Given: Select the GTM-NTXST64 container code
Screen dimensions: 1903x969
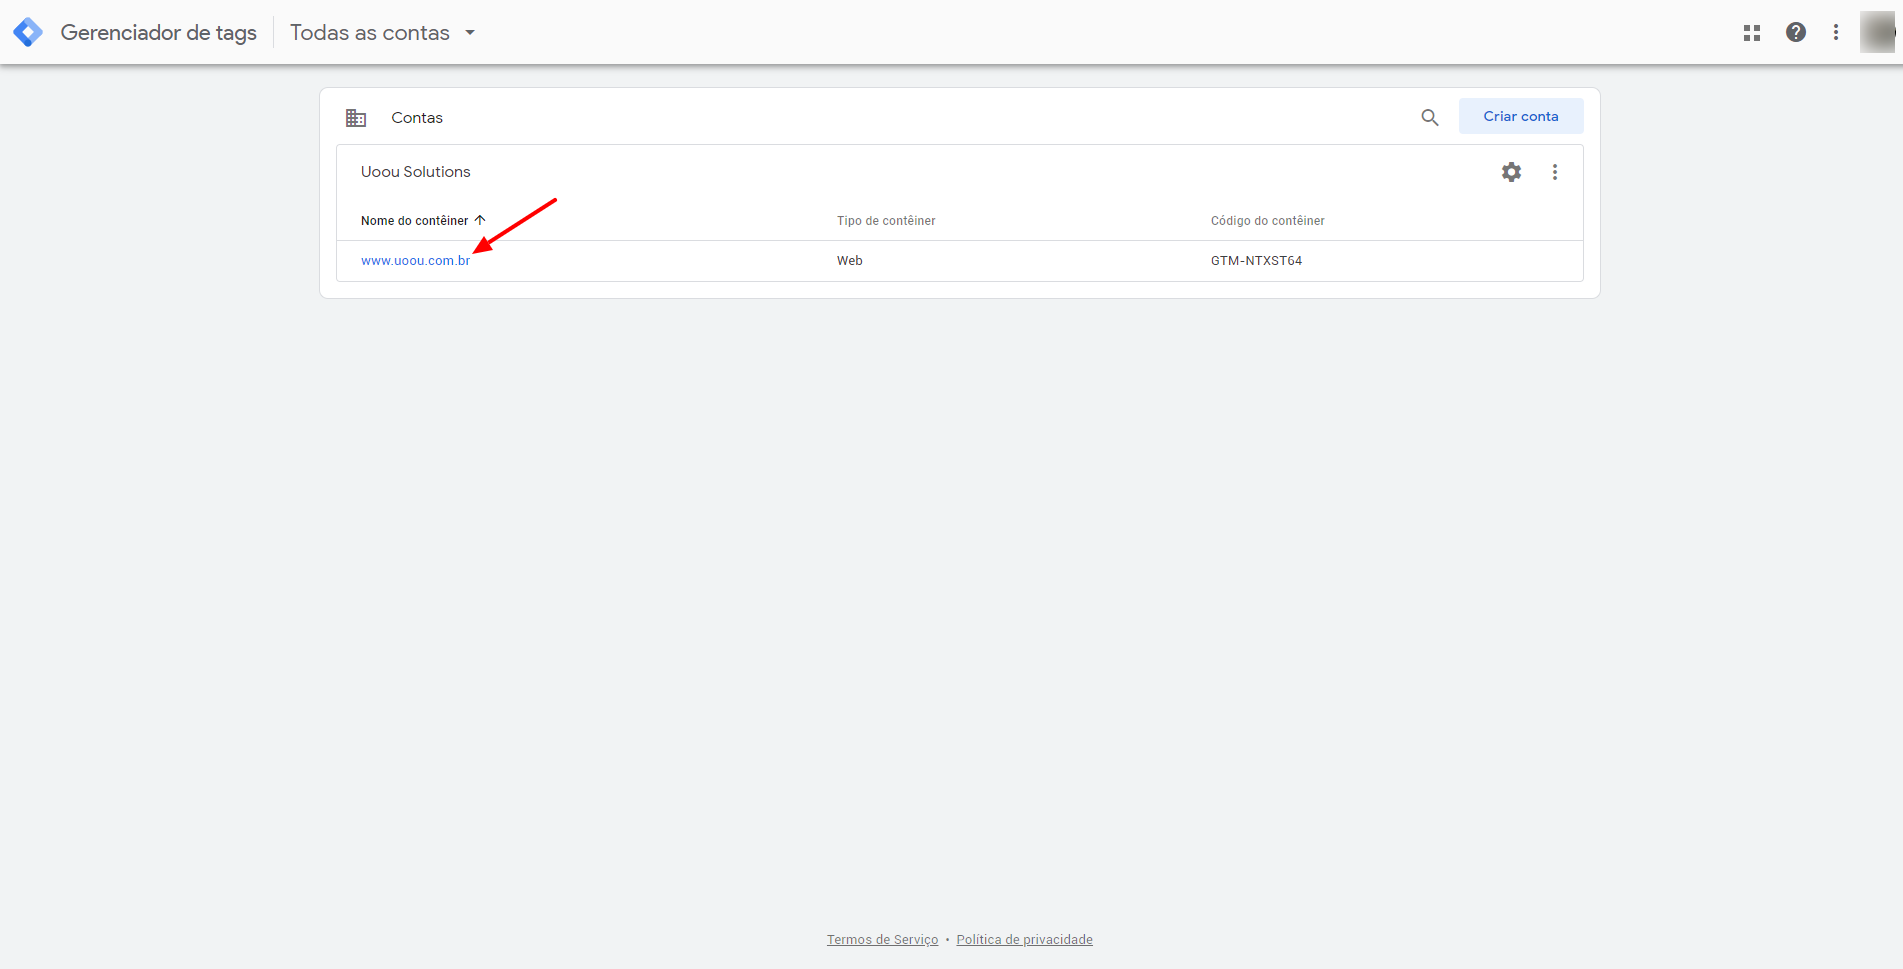Looking at the screenshot, I should [x=1256, y=261].
